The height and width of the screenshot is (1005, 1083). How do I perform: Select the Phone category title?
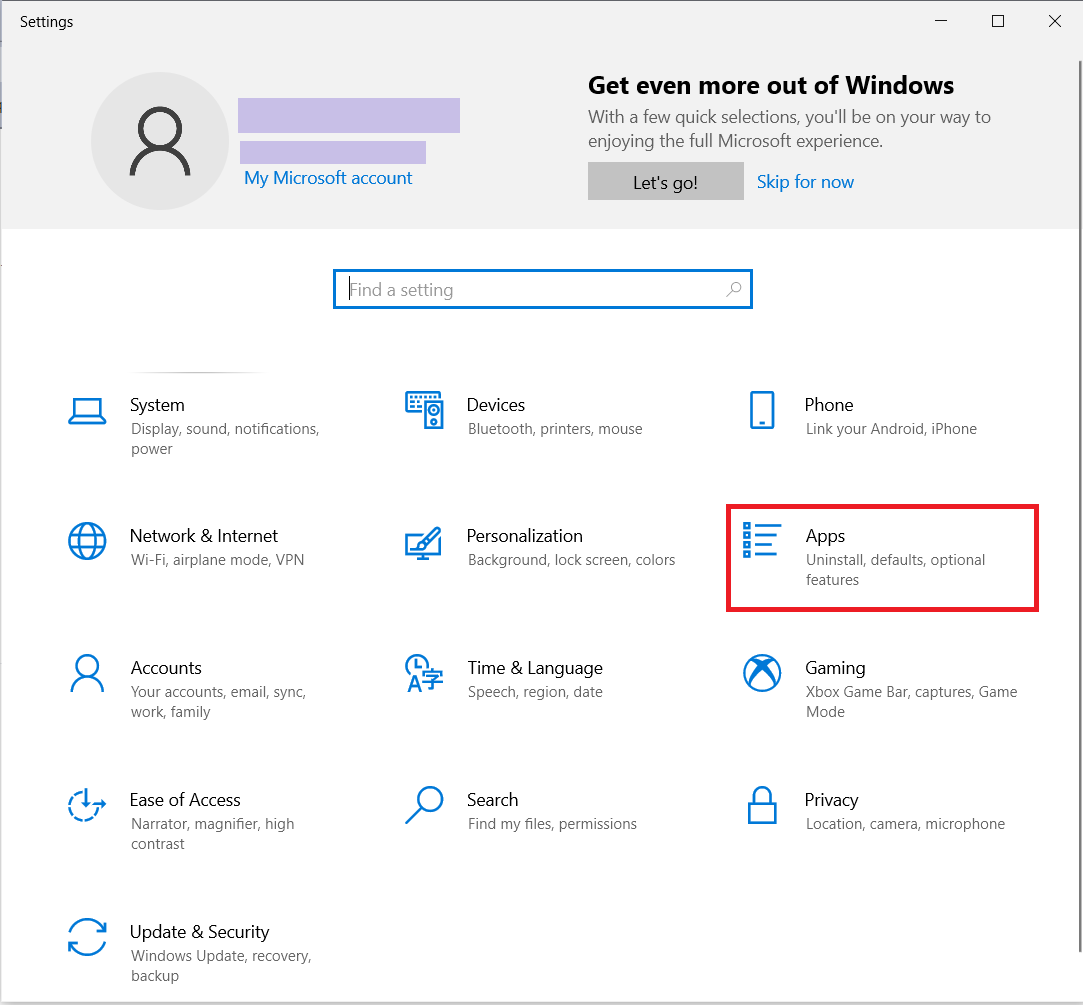point(829,405)
